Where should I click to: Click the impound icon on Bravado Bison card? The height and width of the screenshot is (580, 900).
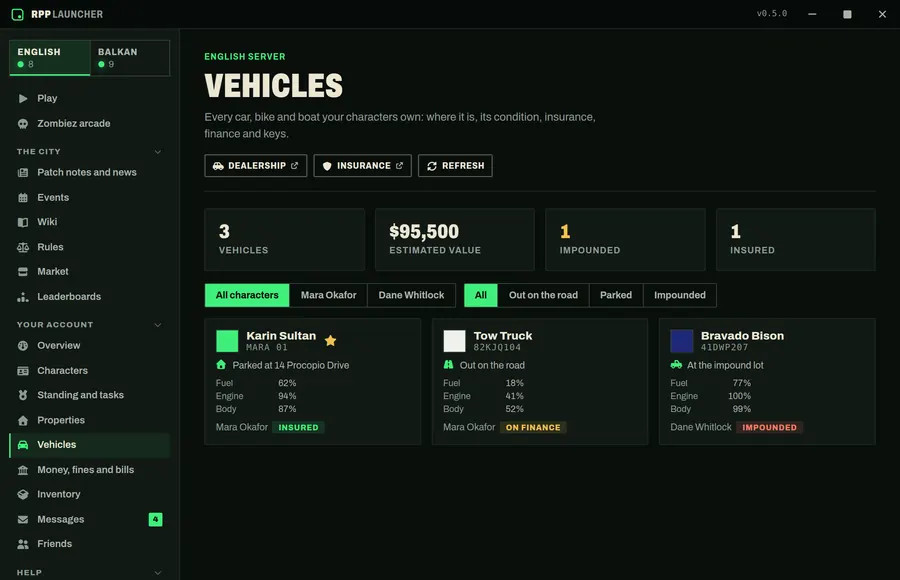coord(676,365)
